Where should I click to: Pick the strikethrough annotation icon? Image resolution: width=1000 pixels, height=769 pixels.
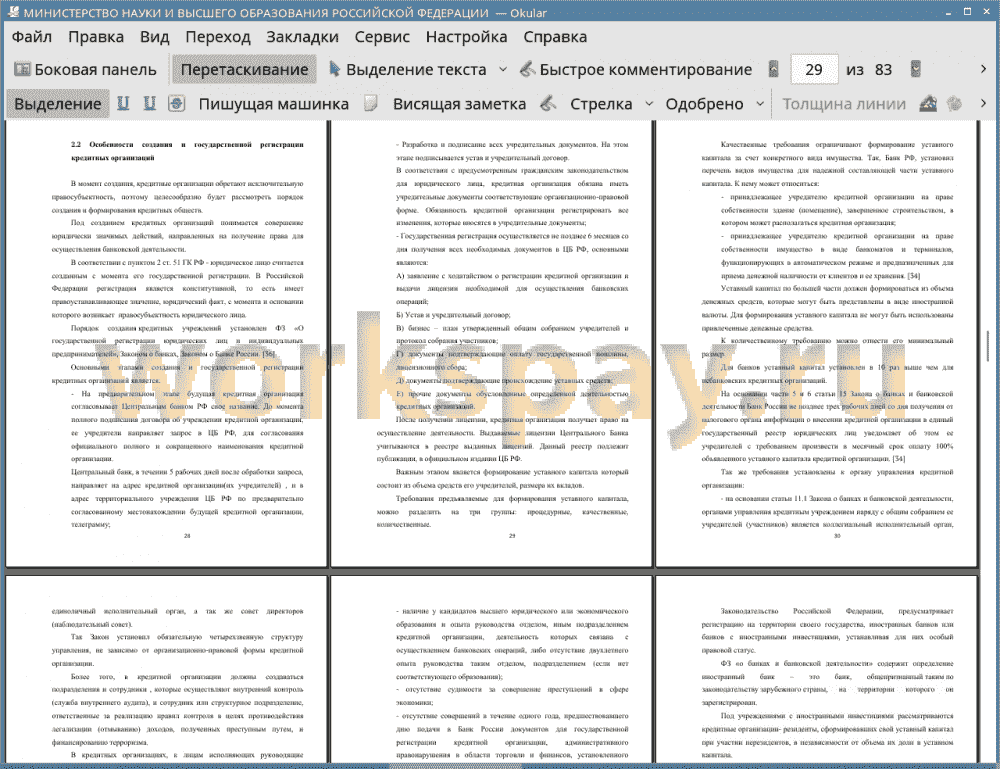click(177, 103)
